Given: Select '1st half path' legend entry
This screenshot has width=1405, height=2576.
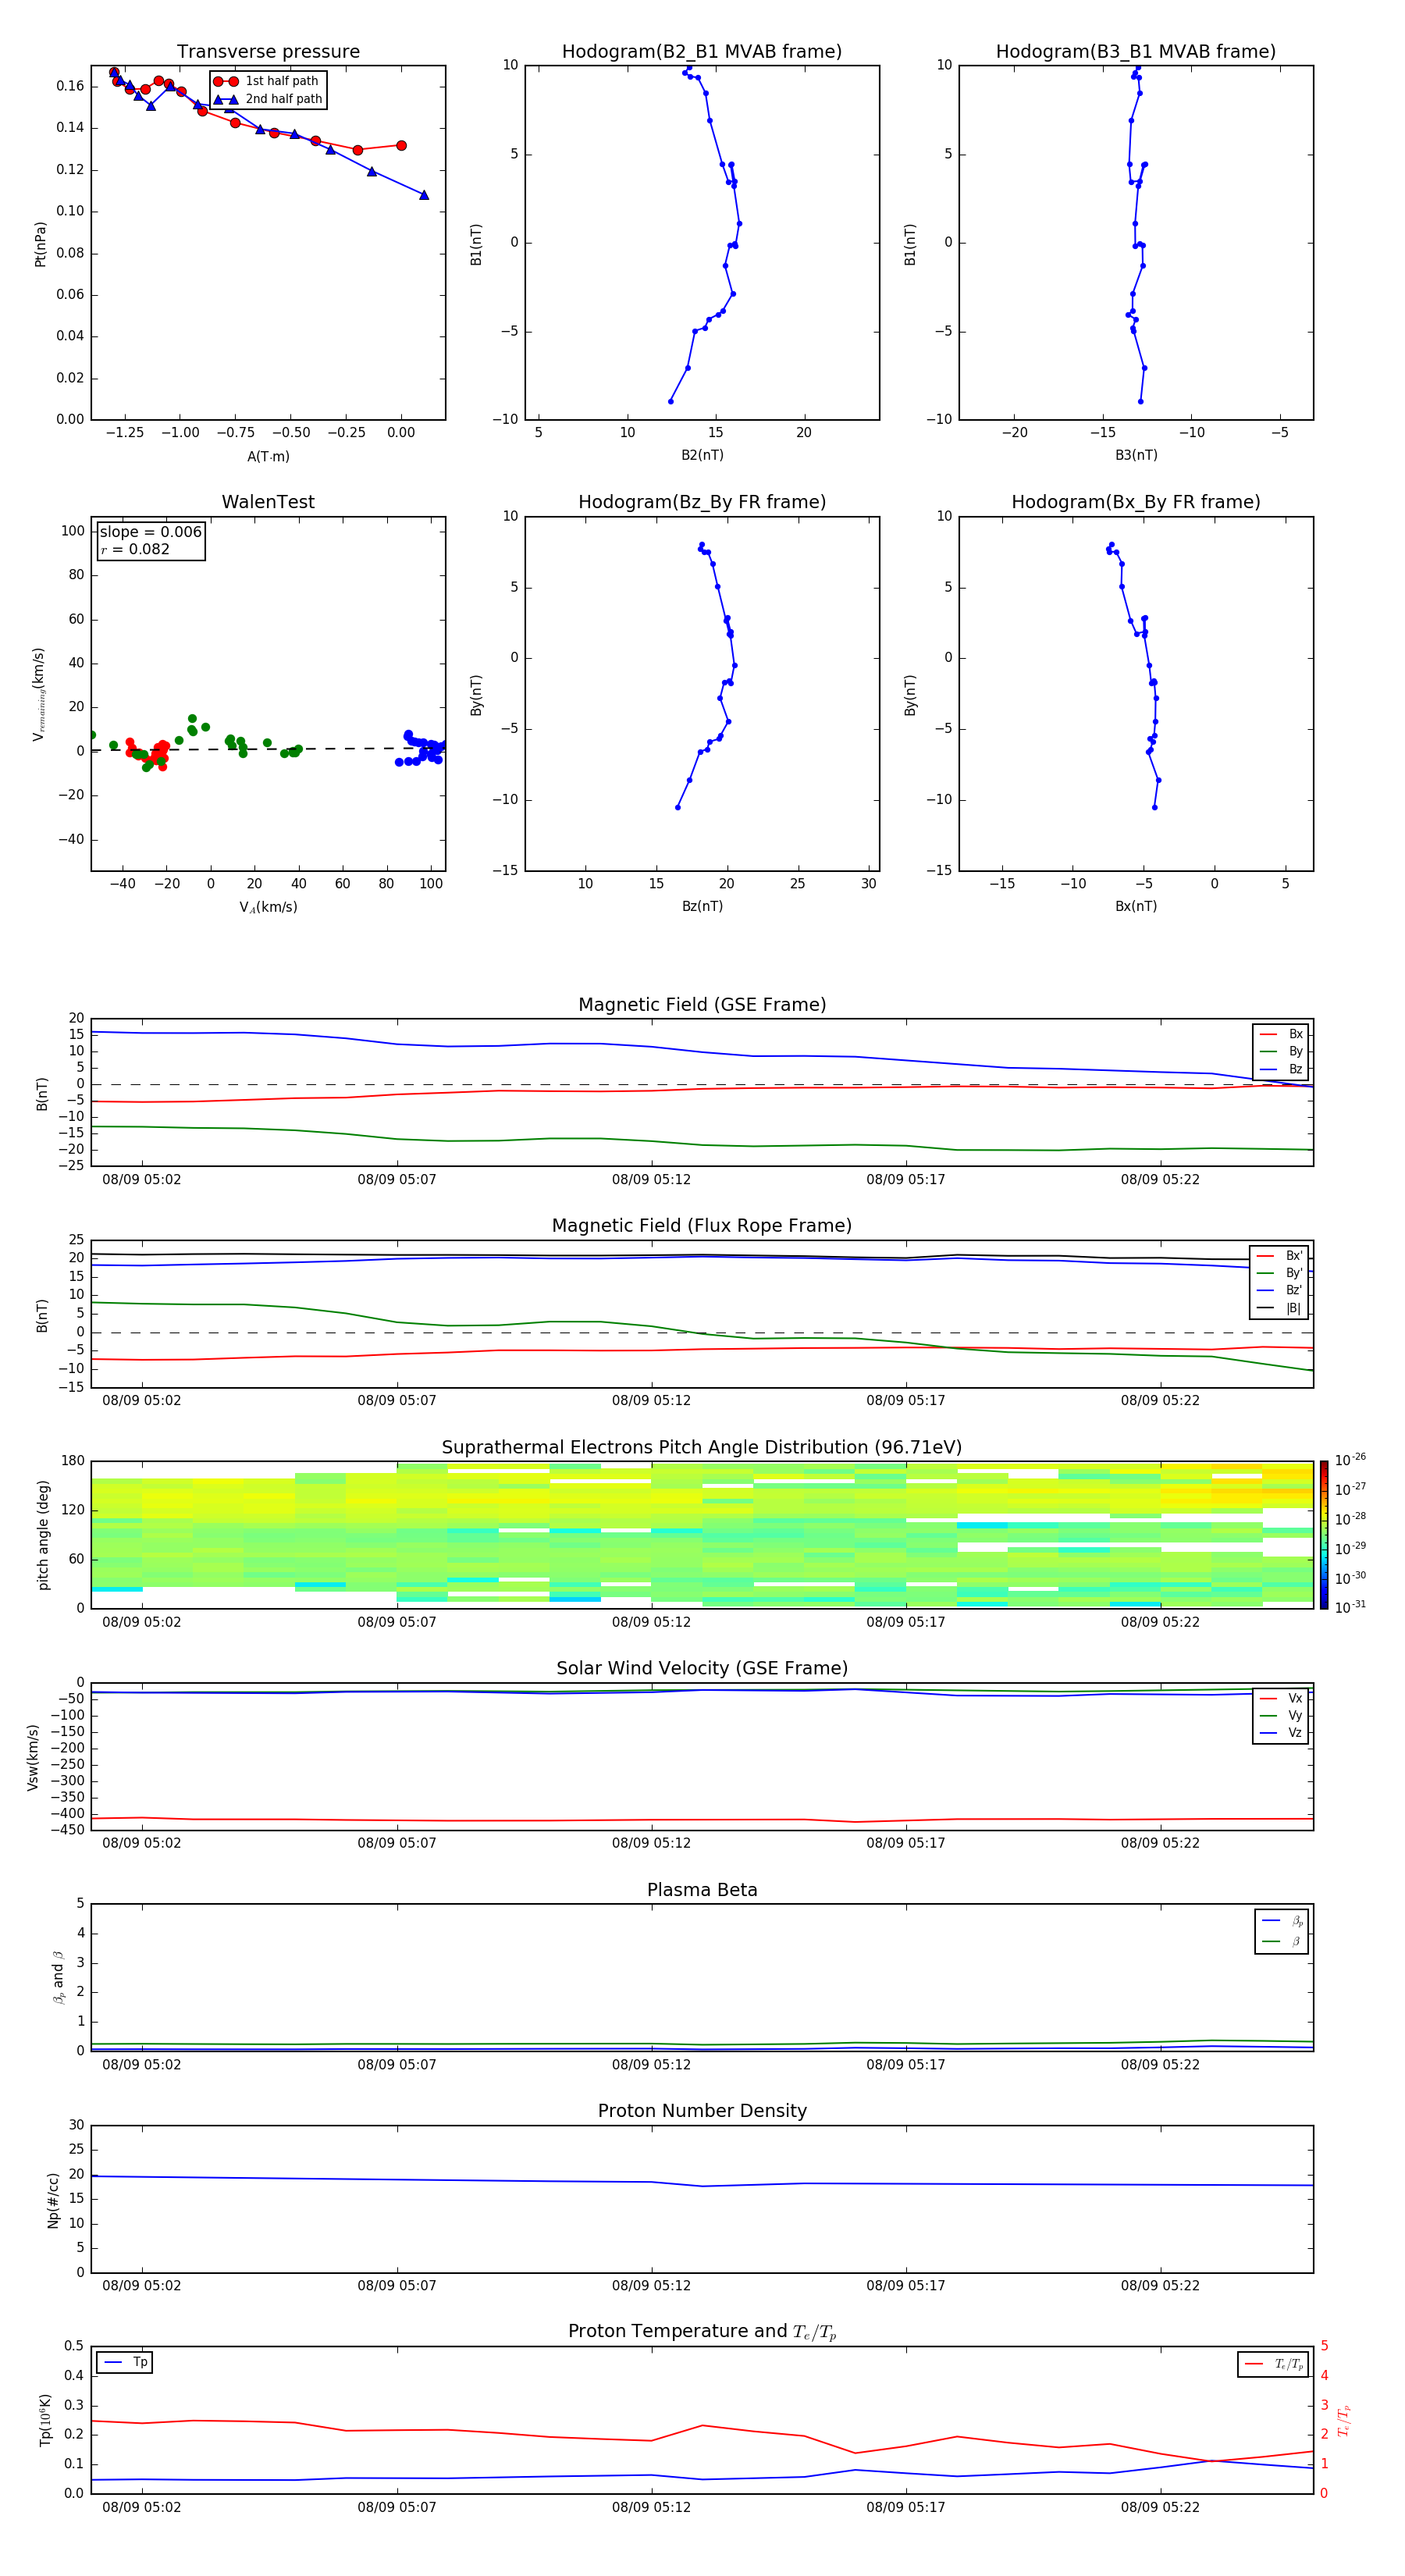Looking at the screenshot, I should click(x=267, y=81).
